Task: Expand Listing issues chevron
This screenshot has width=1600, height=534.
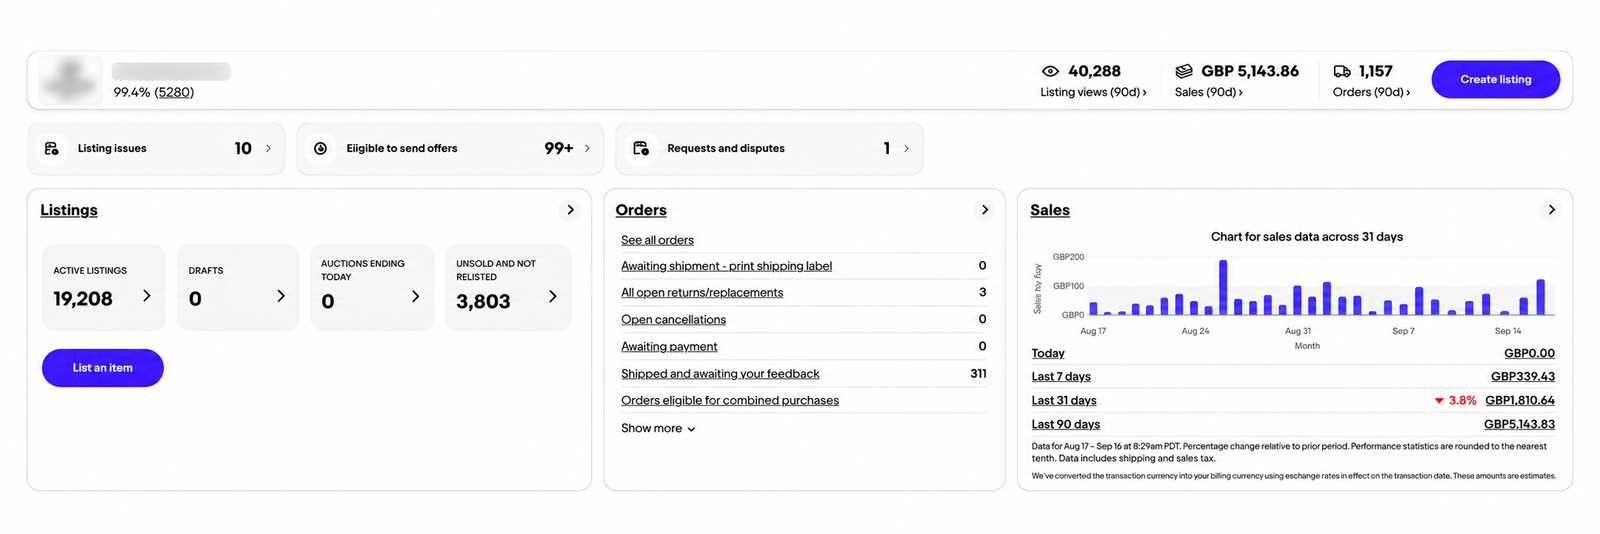Action: coord(268,148)
